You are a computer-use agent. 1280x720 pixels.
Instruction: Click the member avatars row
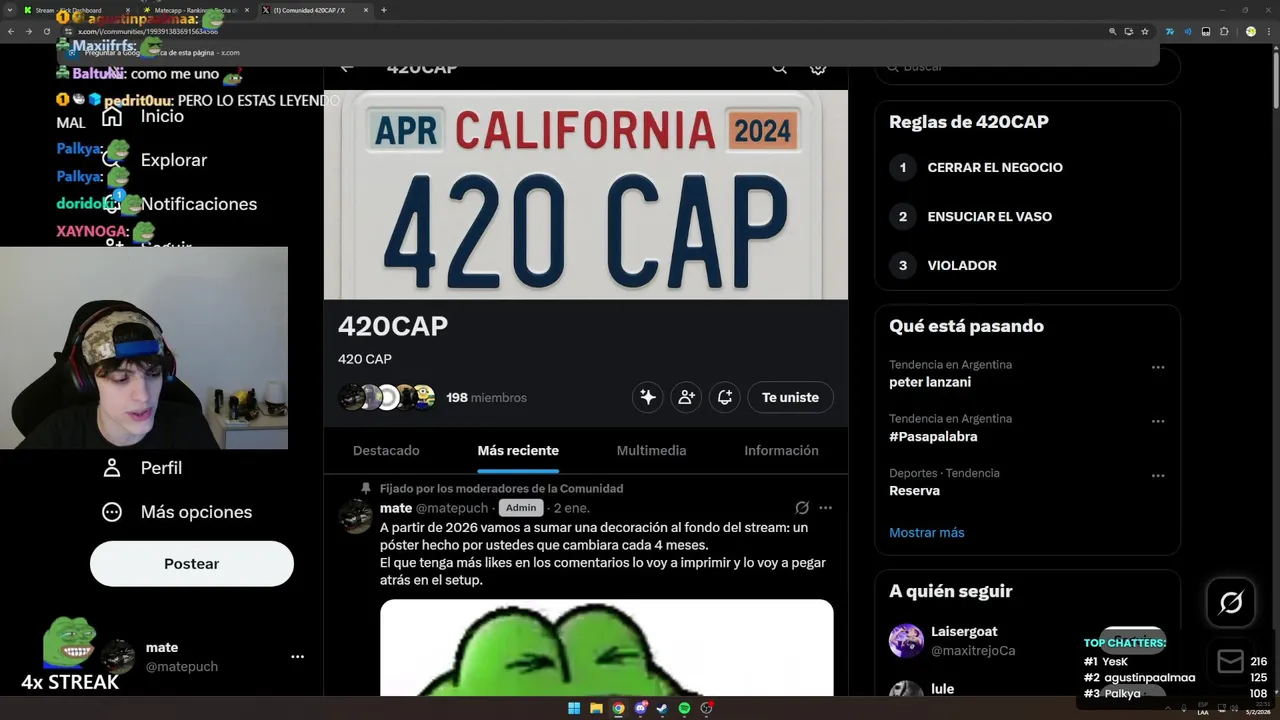[x=387, y=397]
